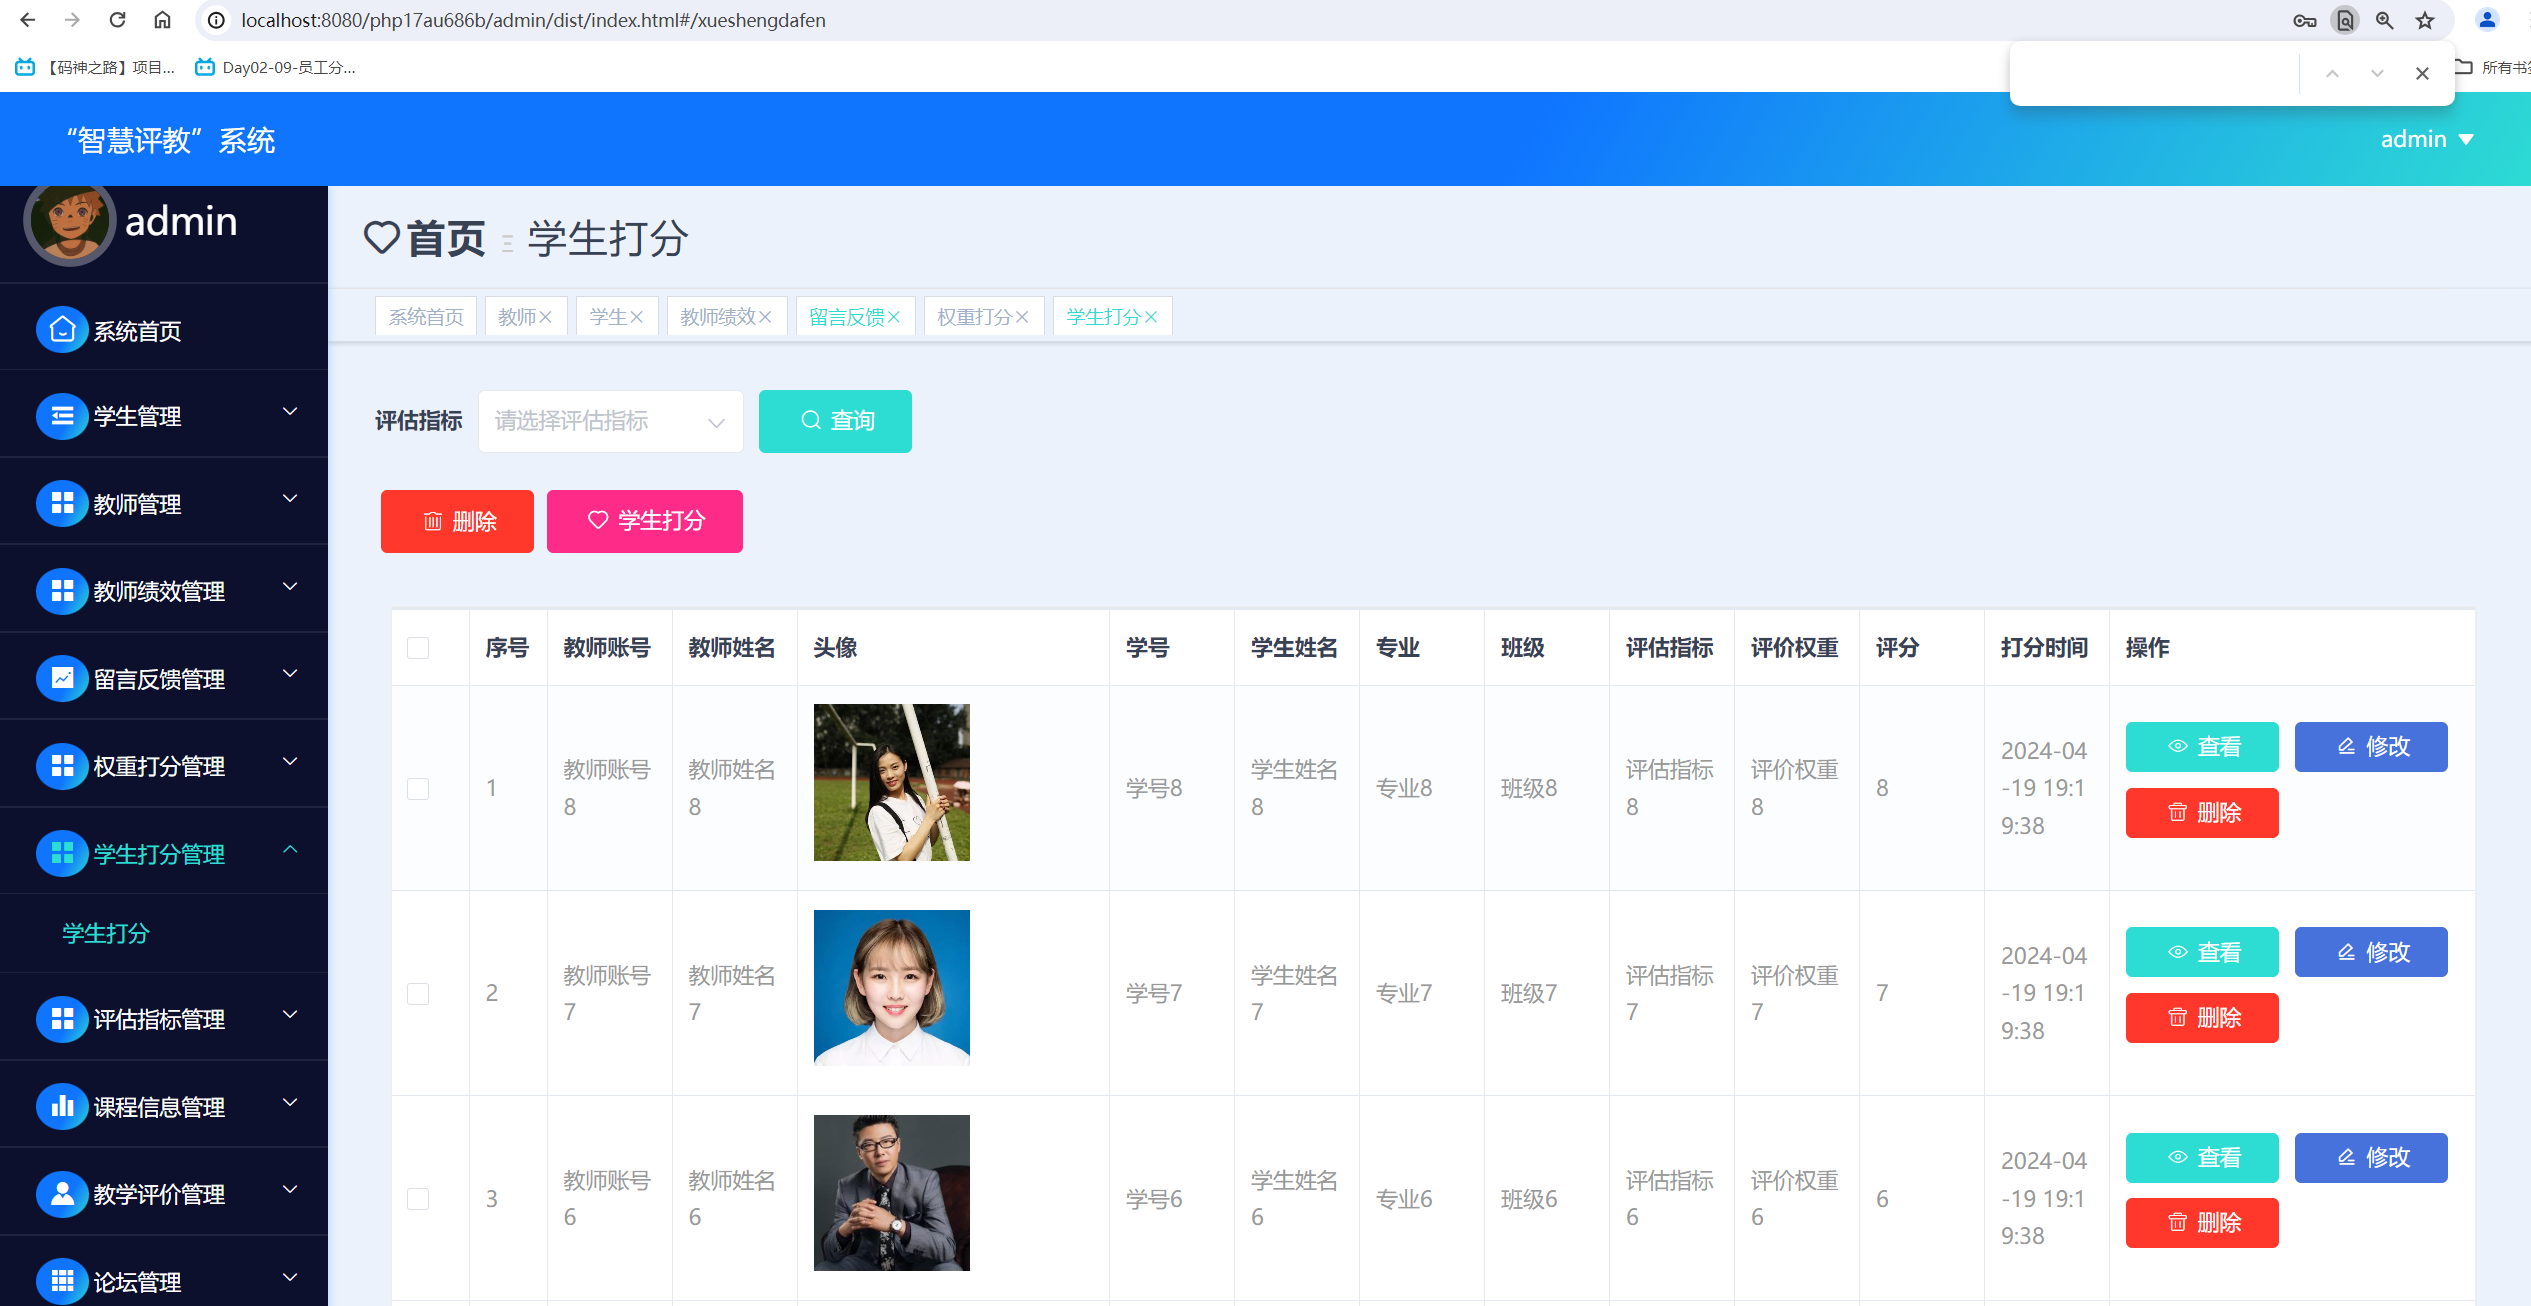
Task: Click the 学生打分管理 grid icon
Action: pyautogui.click(x=62, y=853)
